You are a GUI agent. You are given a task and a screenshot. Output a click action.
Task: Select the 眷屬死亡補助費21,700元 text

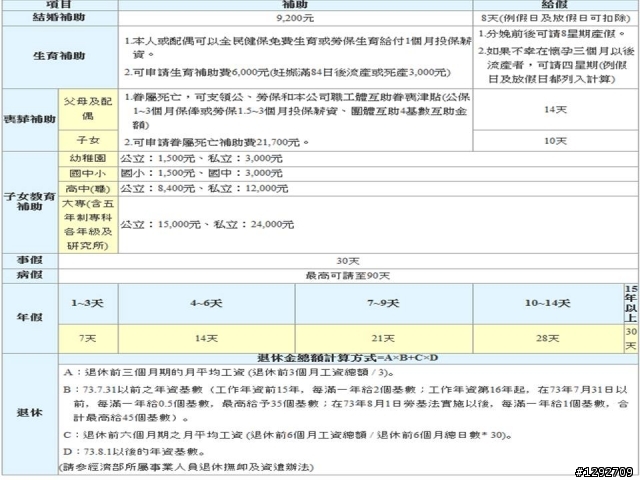216,142
